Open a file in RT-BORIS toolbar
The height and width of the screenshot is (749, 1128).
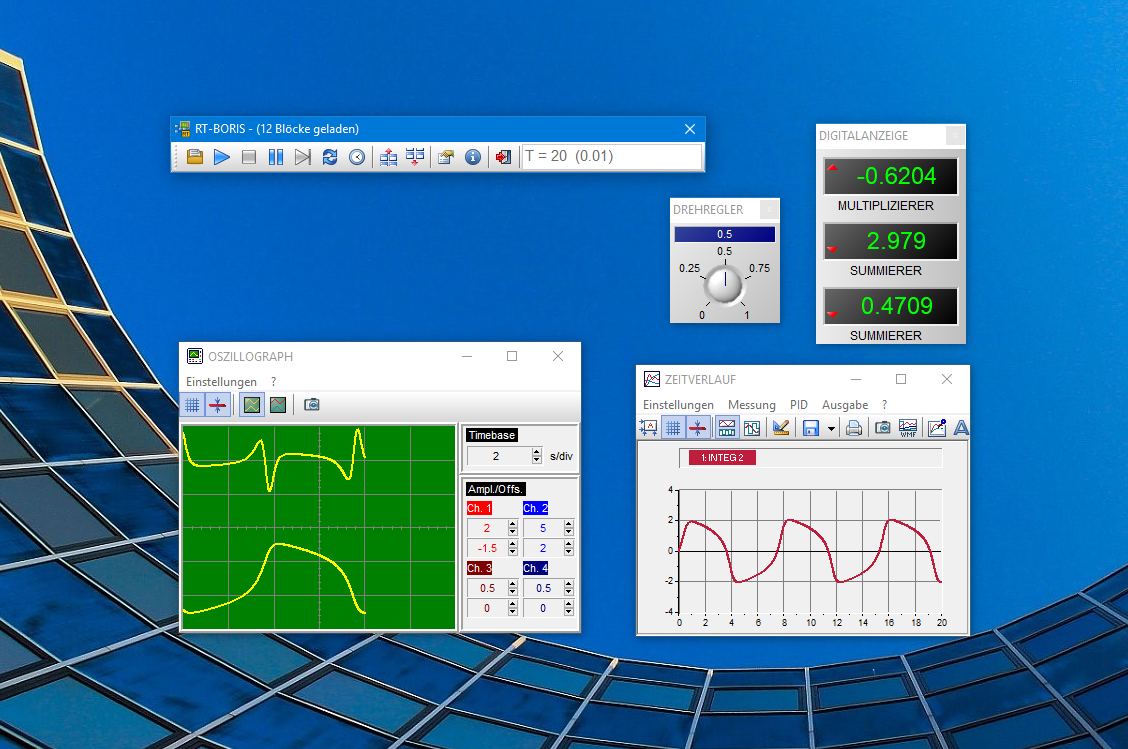pyautogui.click(x=194, y=156)
